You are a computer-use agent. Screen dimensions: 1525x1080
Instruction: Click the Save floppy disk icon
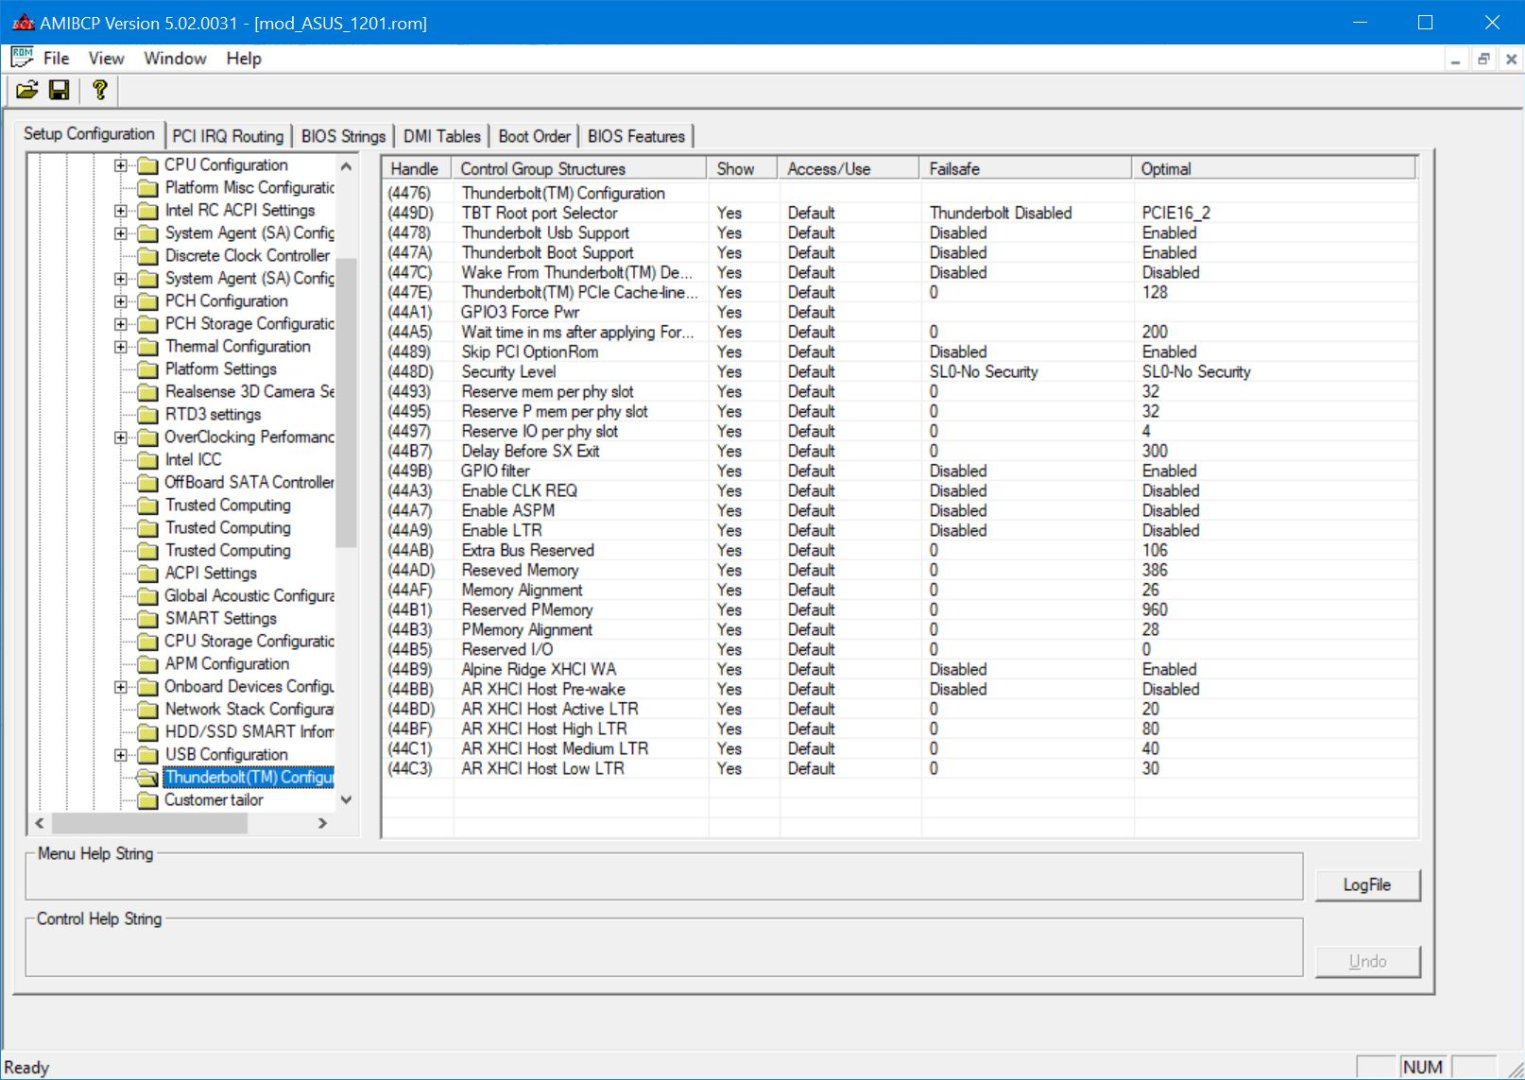point(59,90)
